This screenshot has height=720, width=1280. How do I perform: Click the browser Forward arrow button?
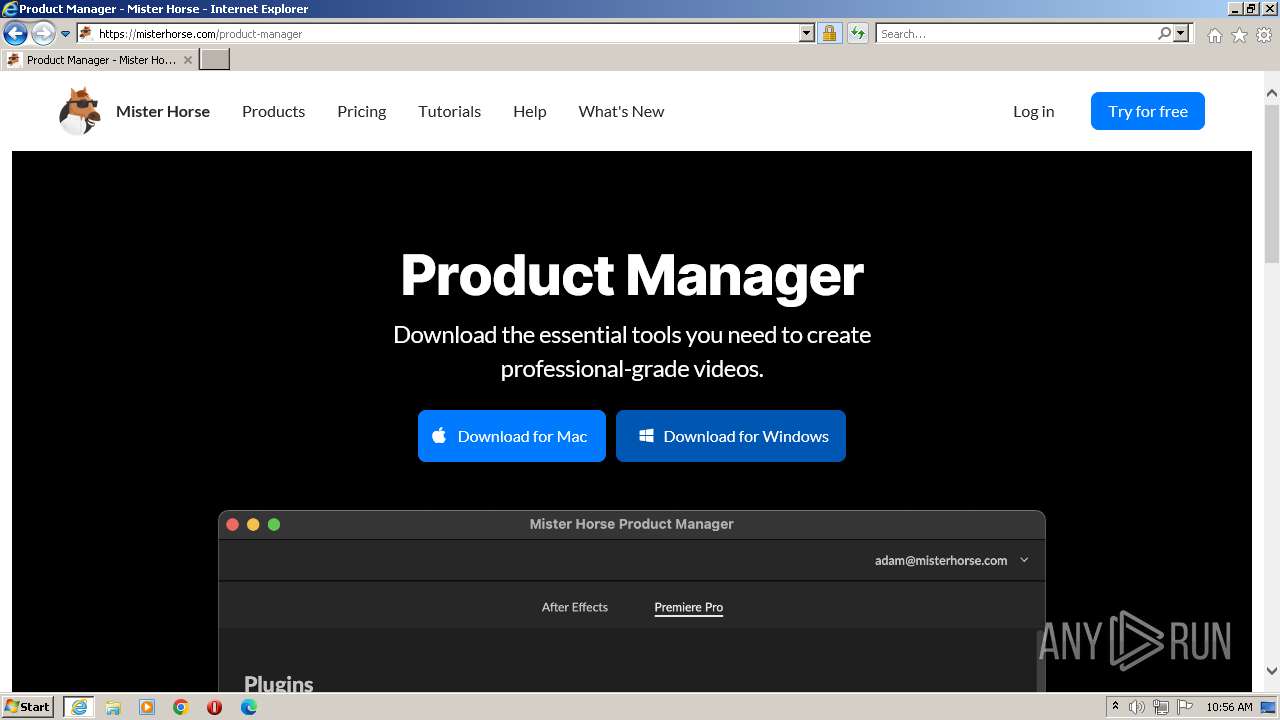click(43, 34)
